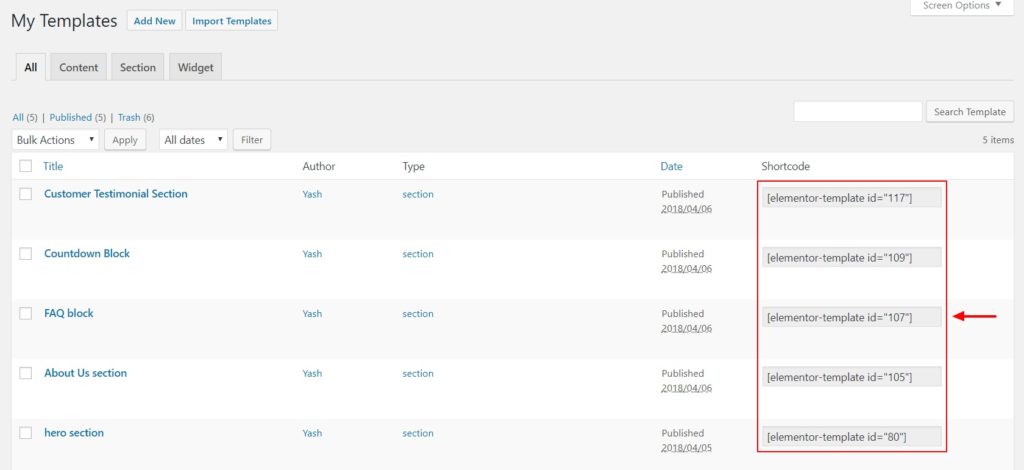
Task: Click the Author column header
Action: 319,166
